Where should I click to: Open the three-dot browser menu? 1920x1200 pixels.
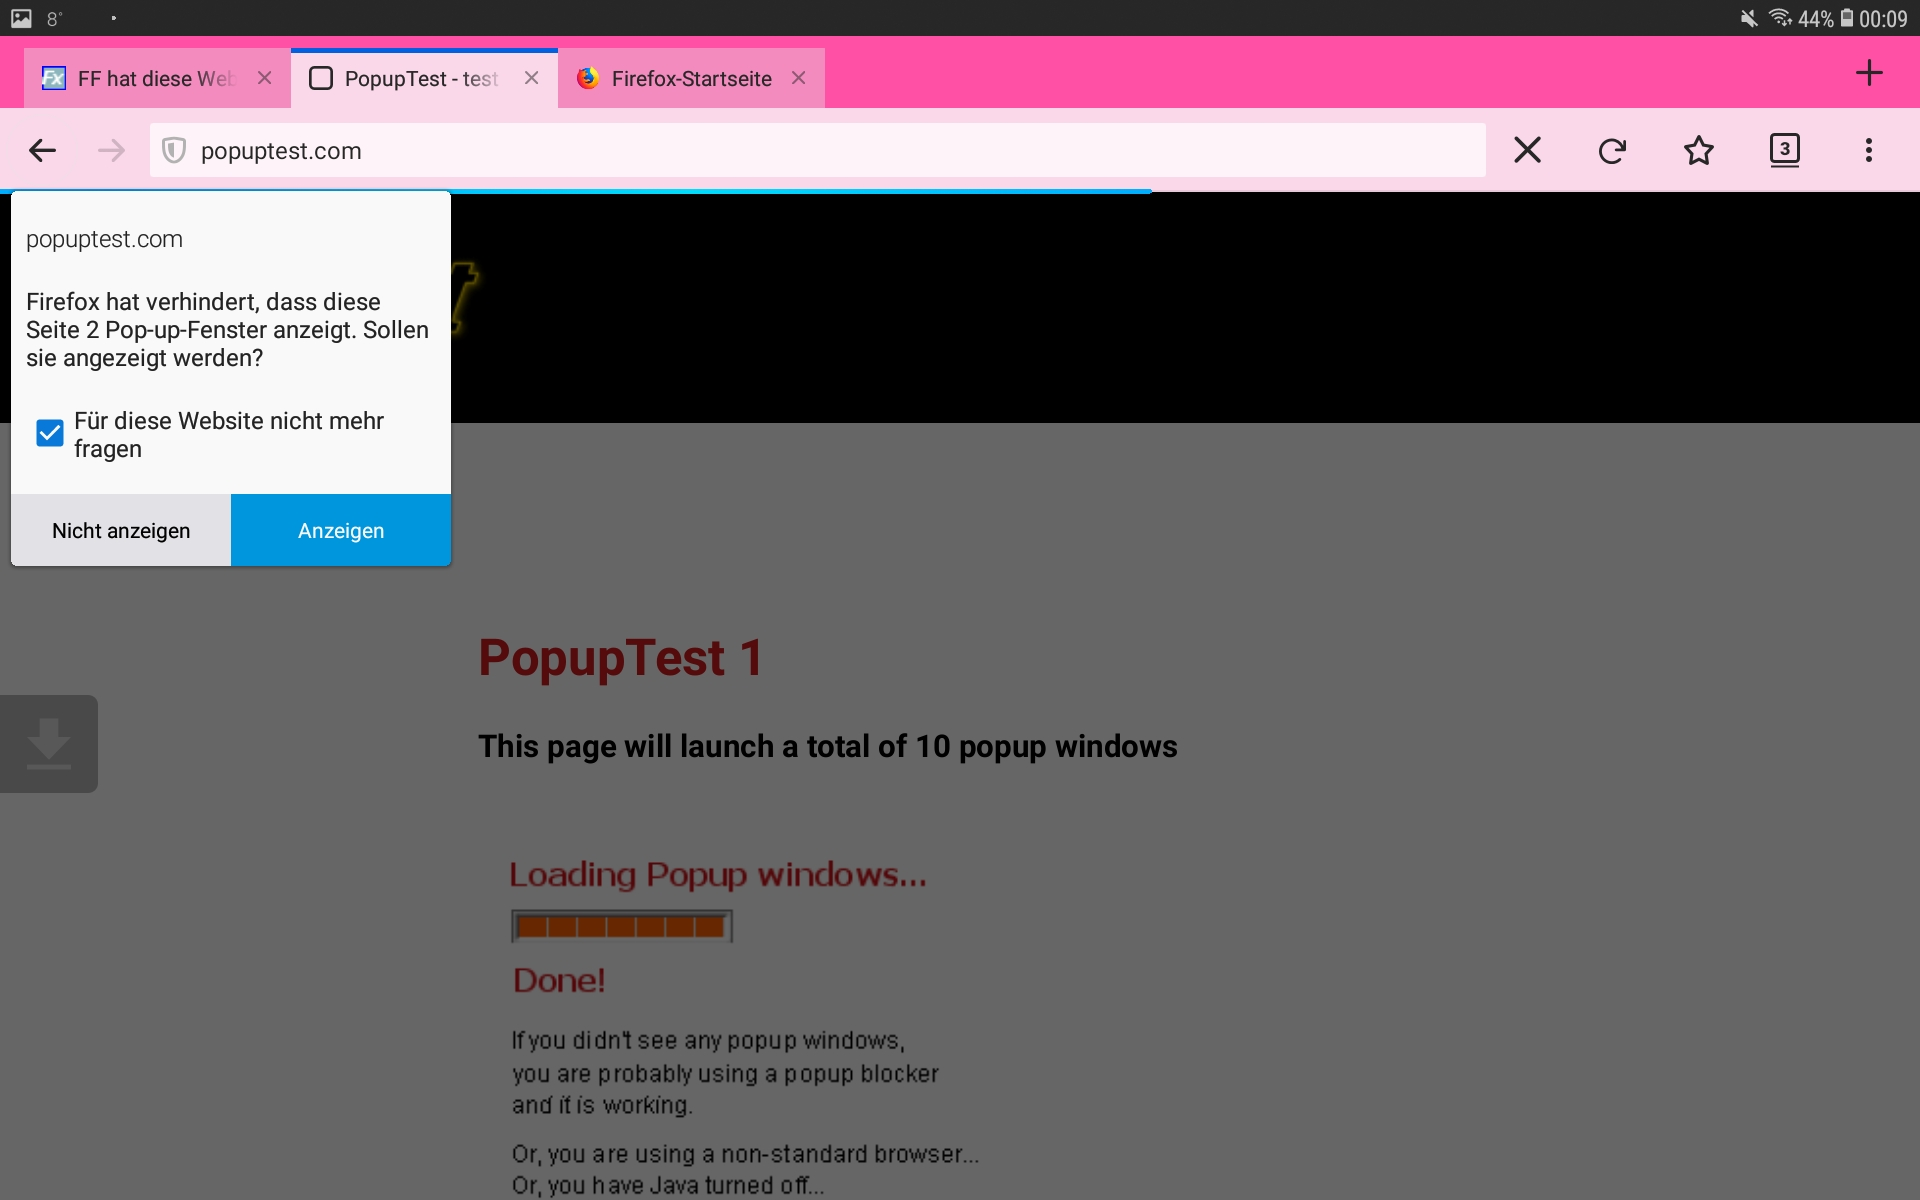[x=1868, y=151]
